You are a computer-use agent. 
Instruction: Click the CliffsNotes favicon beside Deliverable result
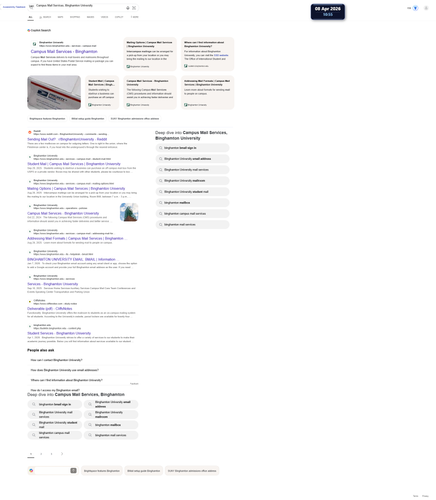(x=30, y=302)
